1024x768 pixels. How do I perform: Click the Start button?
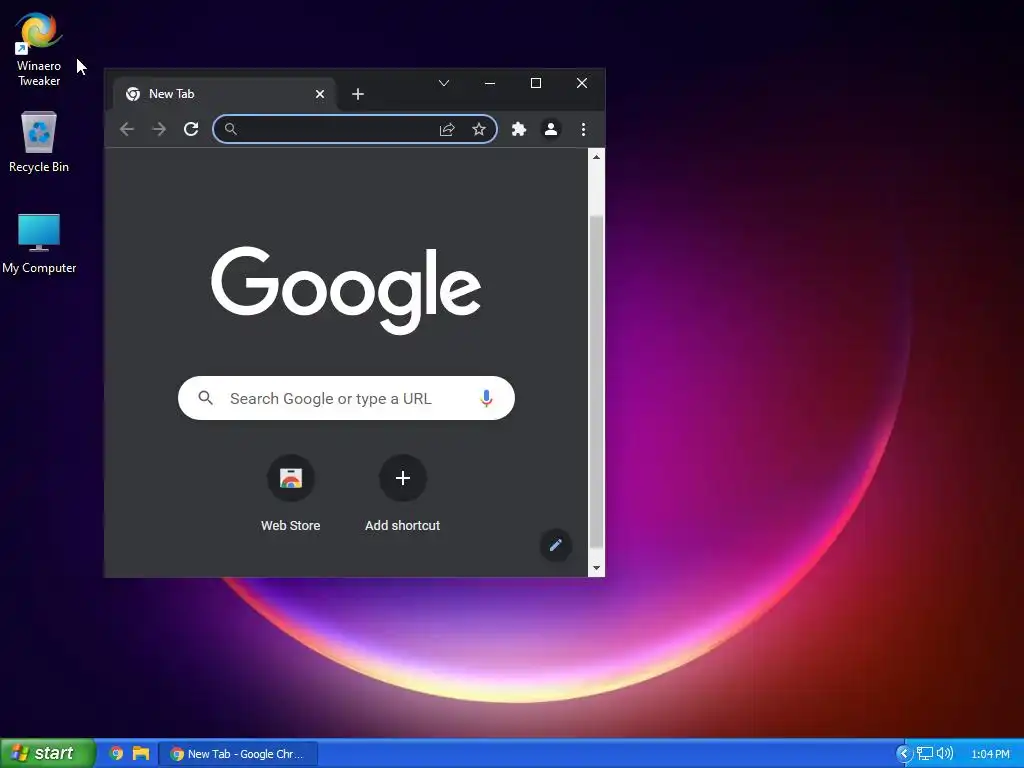pyautogui.click(x=48, y=753)
